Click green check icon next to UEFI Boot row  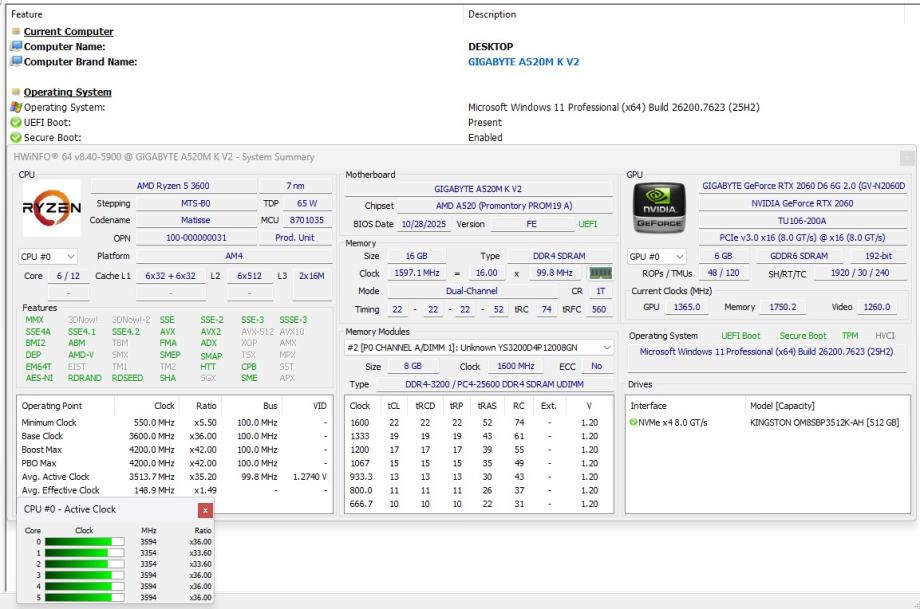[x=16, y=123]
